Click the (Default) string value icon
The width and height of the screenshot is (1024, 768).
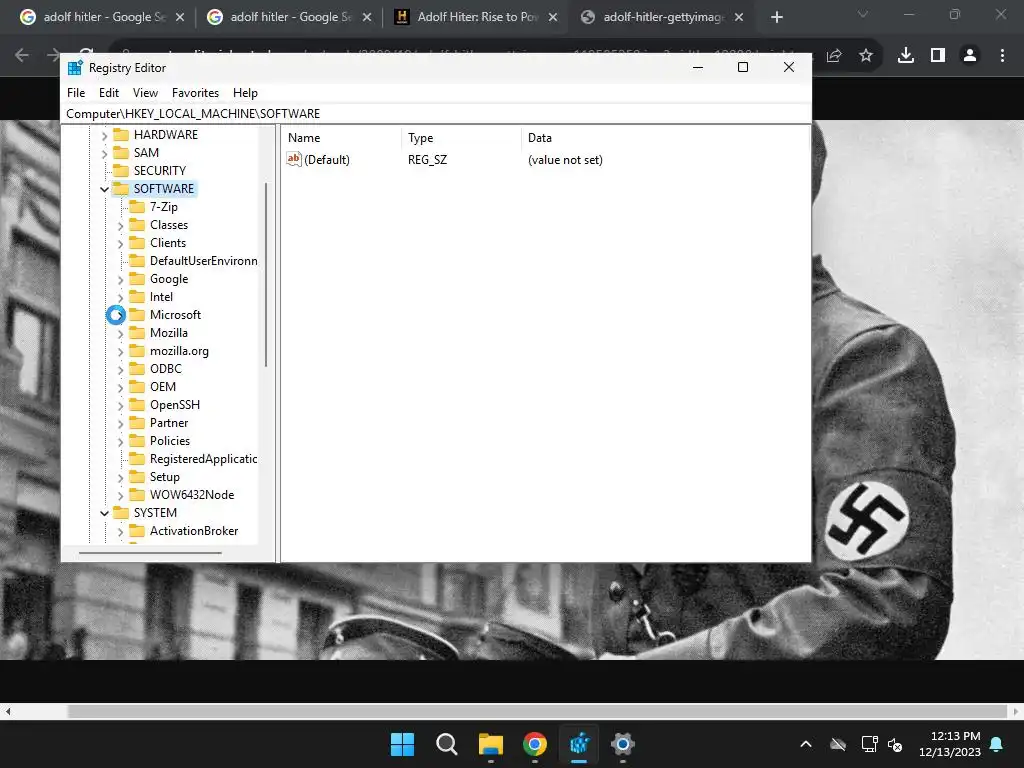[294, 159]
